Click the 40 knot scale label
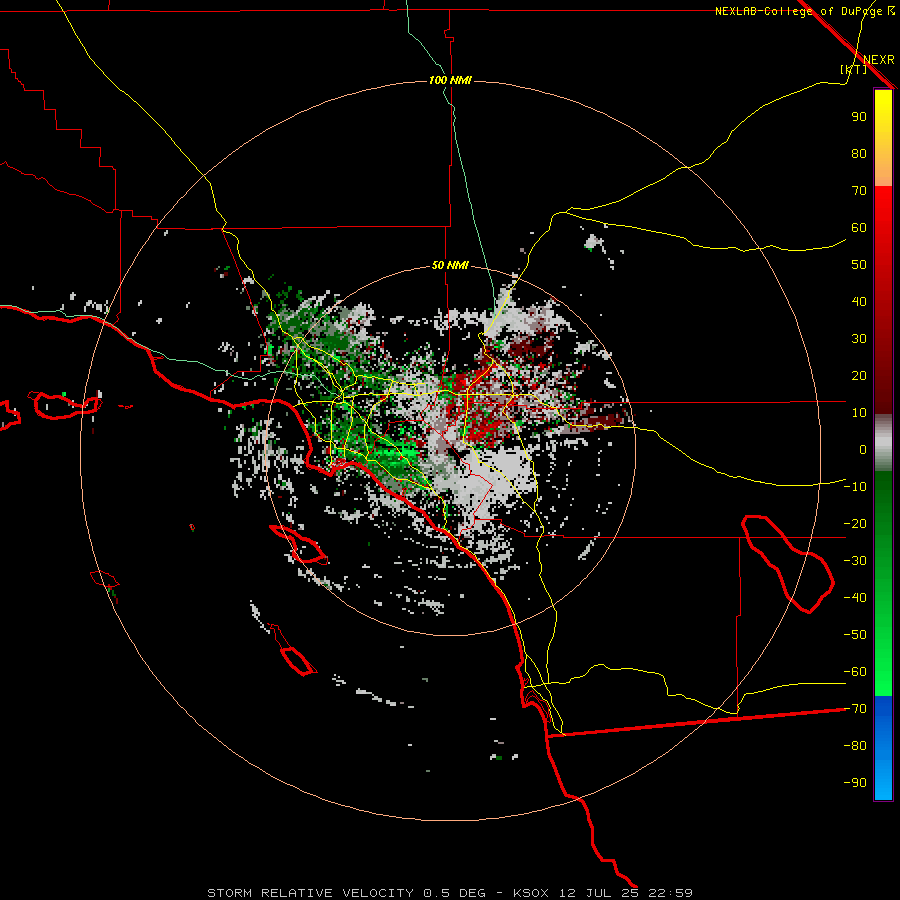The height and width of the screenshot is (900, 900). pos(859,302)
